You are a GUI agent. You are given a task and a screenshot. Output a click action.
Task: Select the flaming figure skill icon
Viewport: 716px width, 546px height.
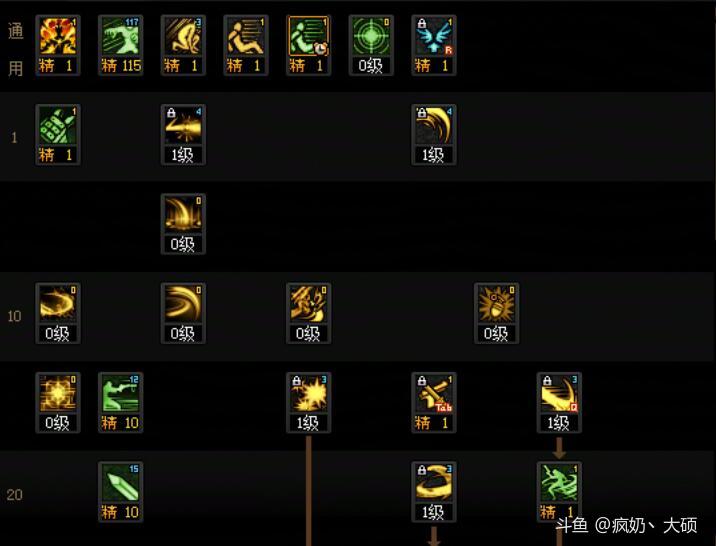point(58,45)
